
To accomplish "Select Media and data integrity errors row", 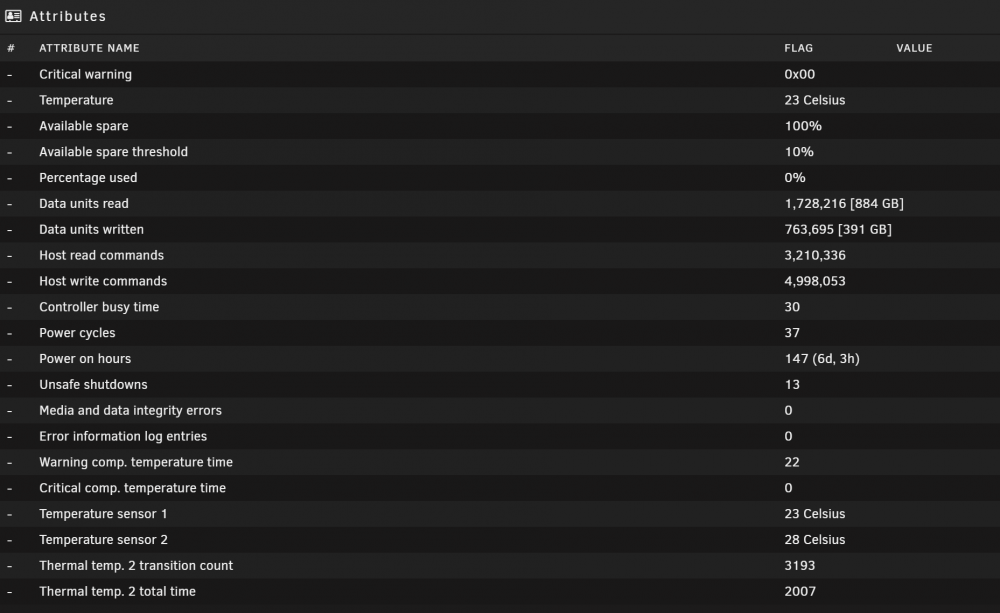I will click(x=500, y=410).
